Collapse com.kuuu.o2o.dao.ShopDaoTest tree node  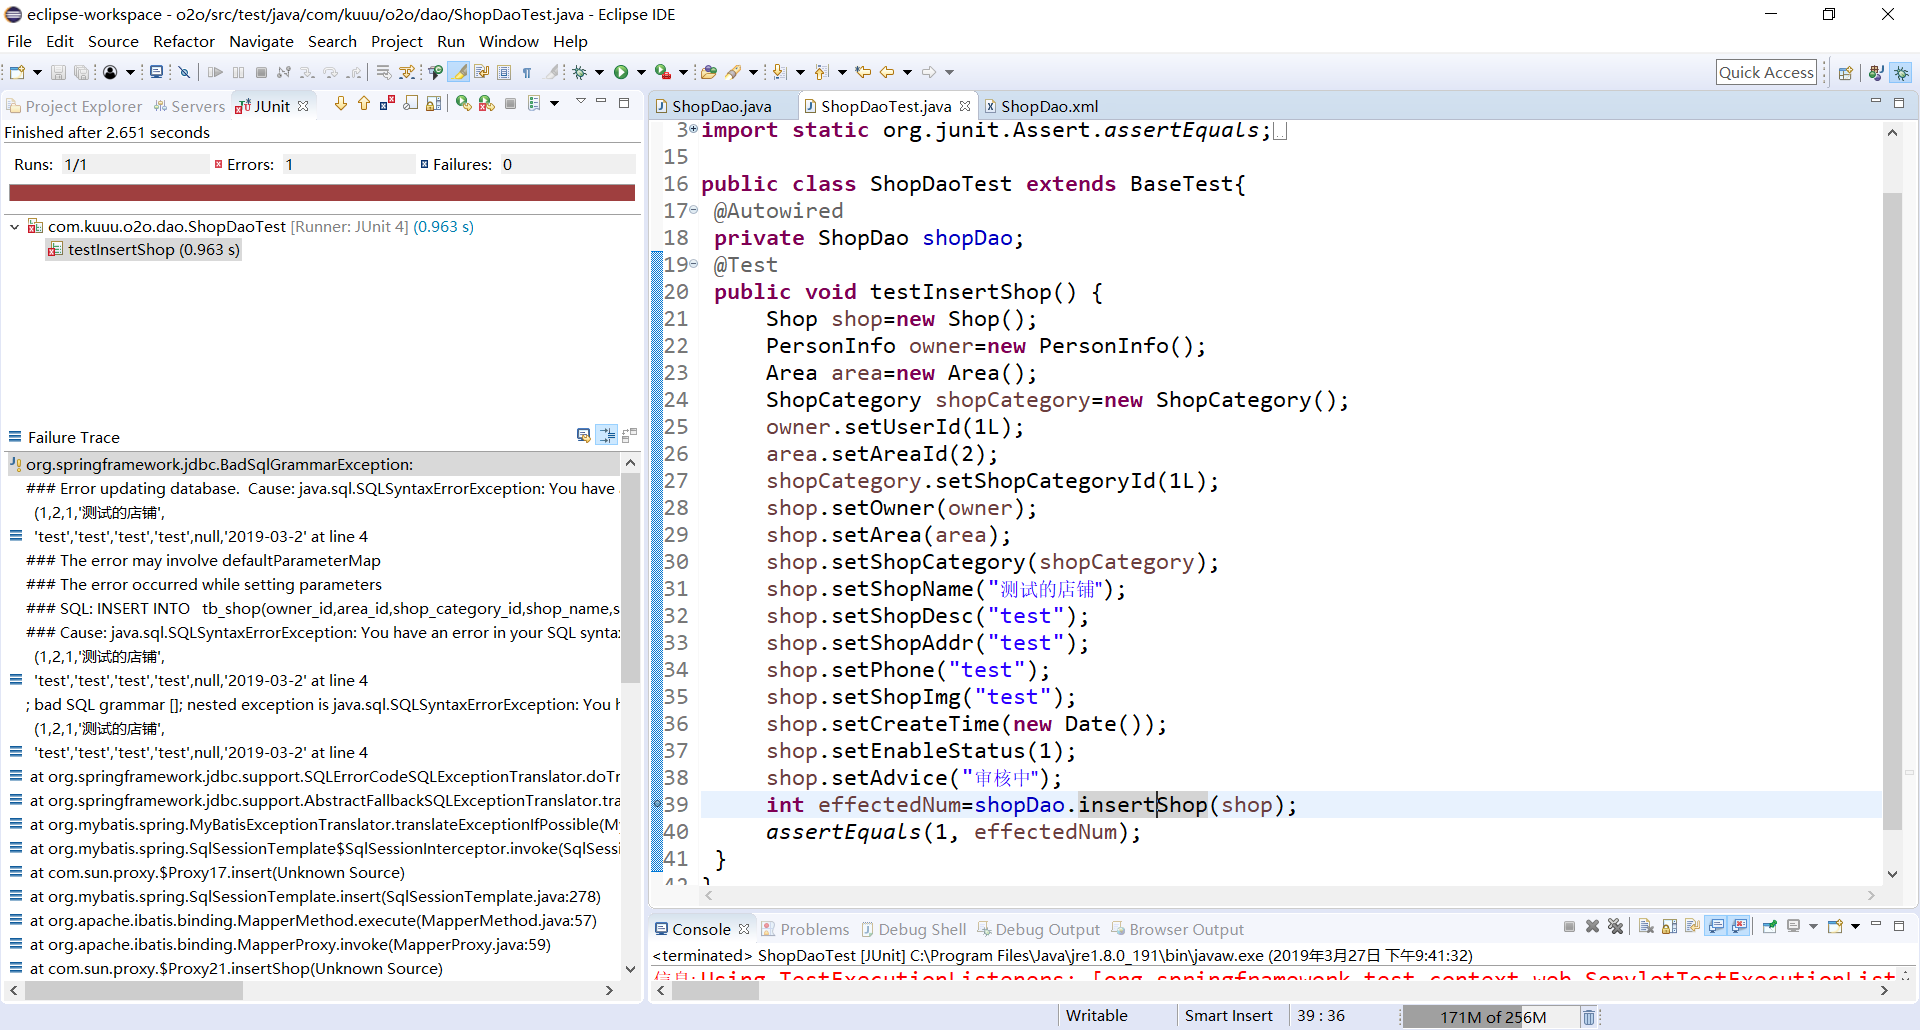pyautogui.click(x=15, y=227)
